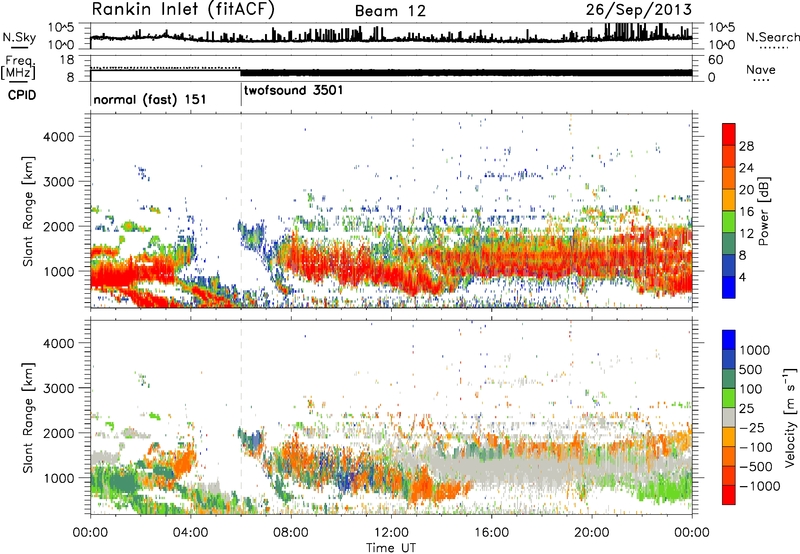
Task: Click the "500" velocity colorbar label
Action: [751, 370]
